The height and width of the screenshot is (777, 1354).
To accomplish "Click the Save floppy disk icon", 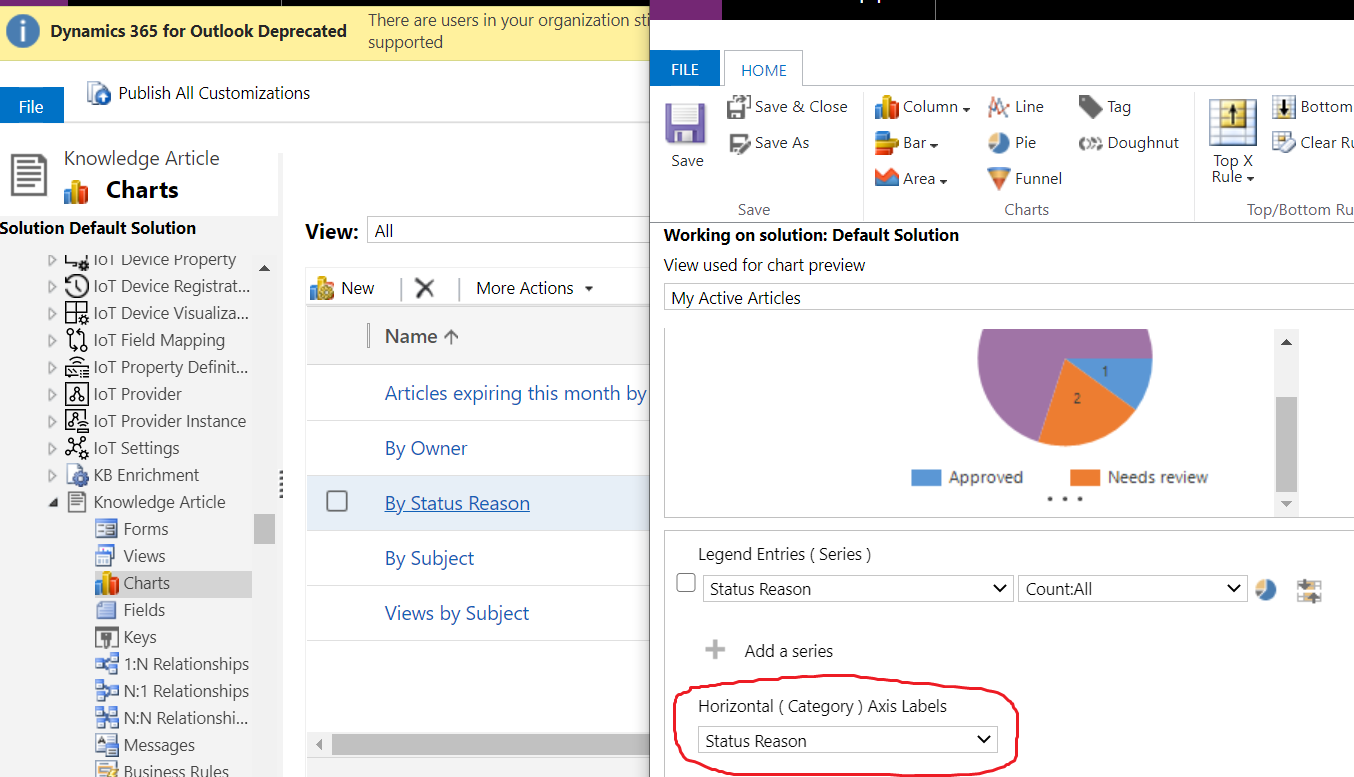I will click(x=686, y=124).
